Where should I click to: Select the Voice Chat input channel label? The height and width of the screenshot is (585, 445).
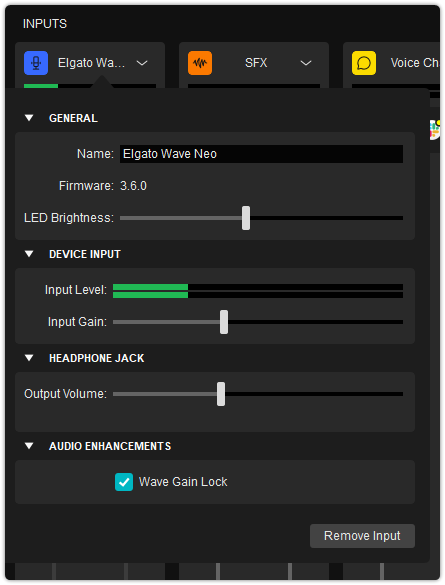point(415,63)
